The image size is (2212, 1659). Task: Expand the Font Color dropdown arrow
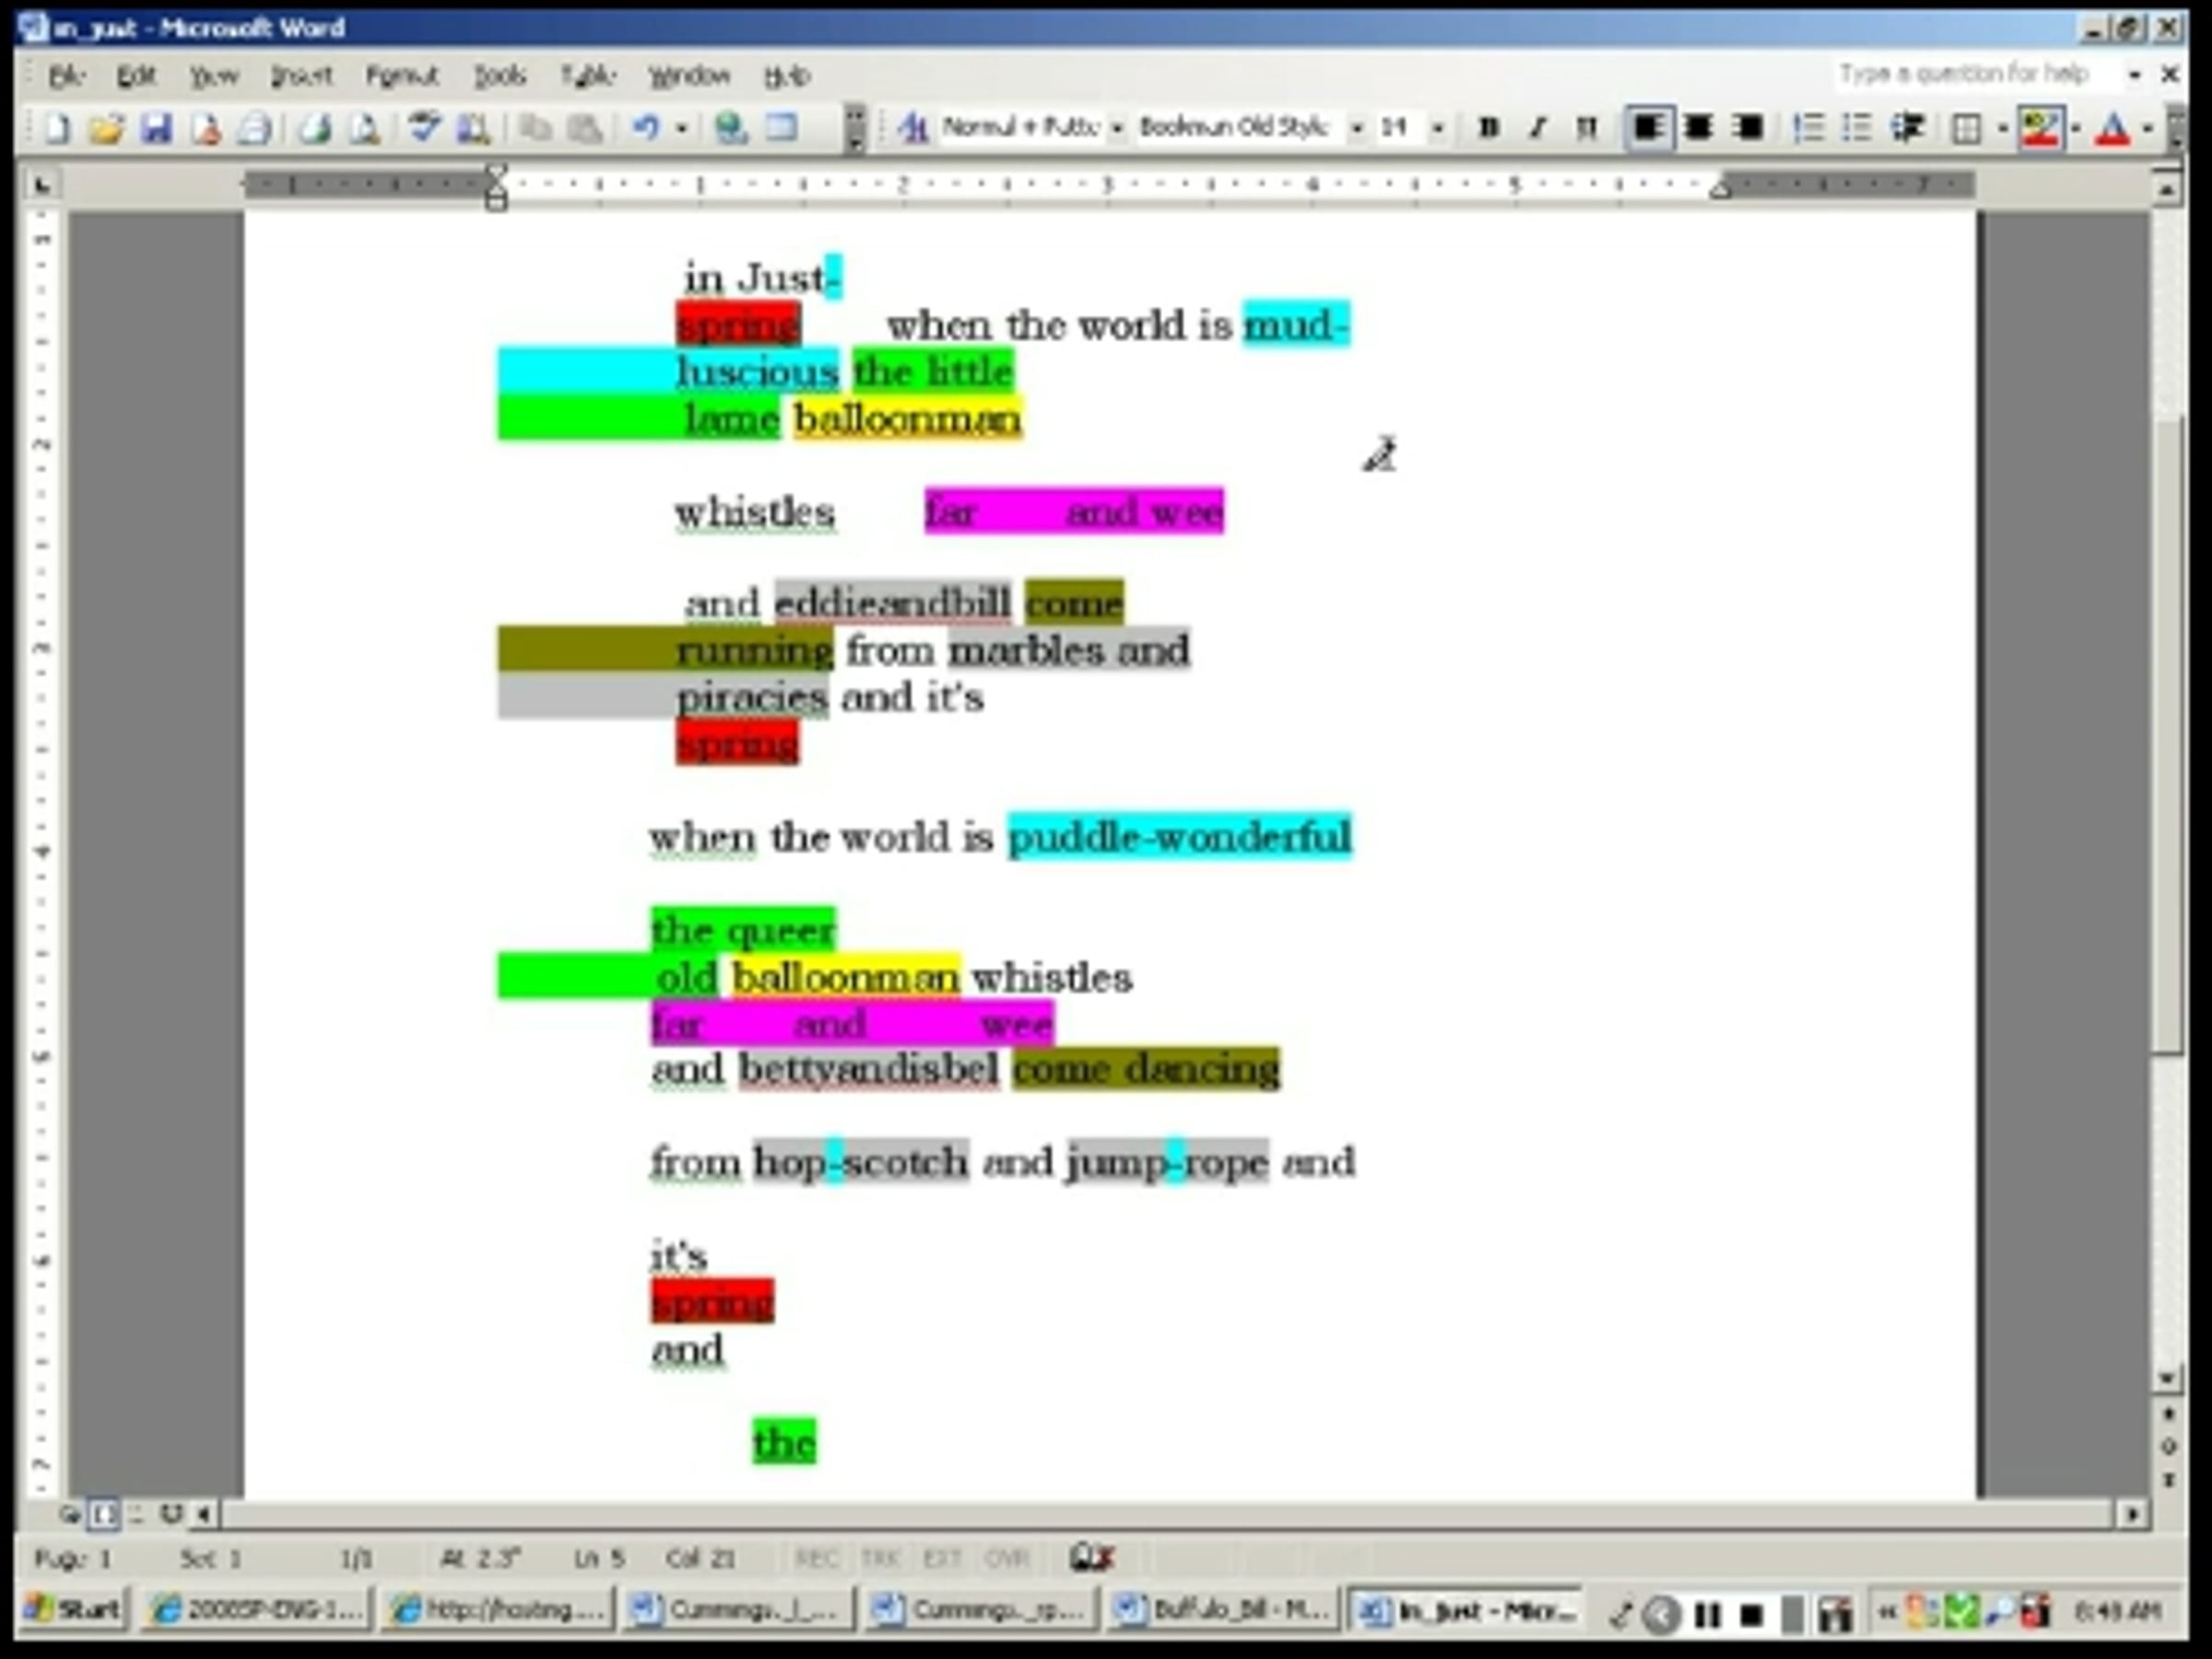(2148, 128)
